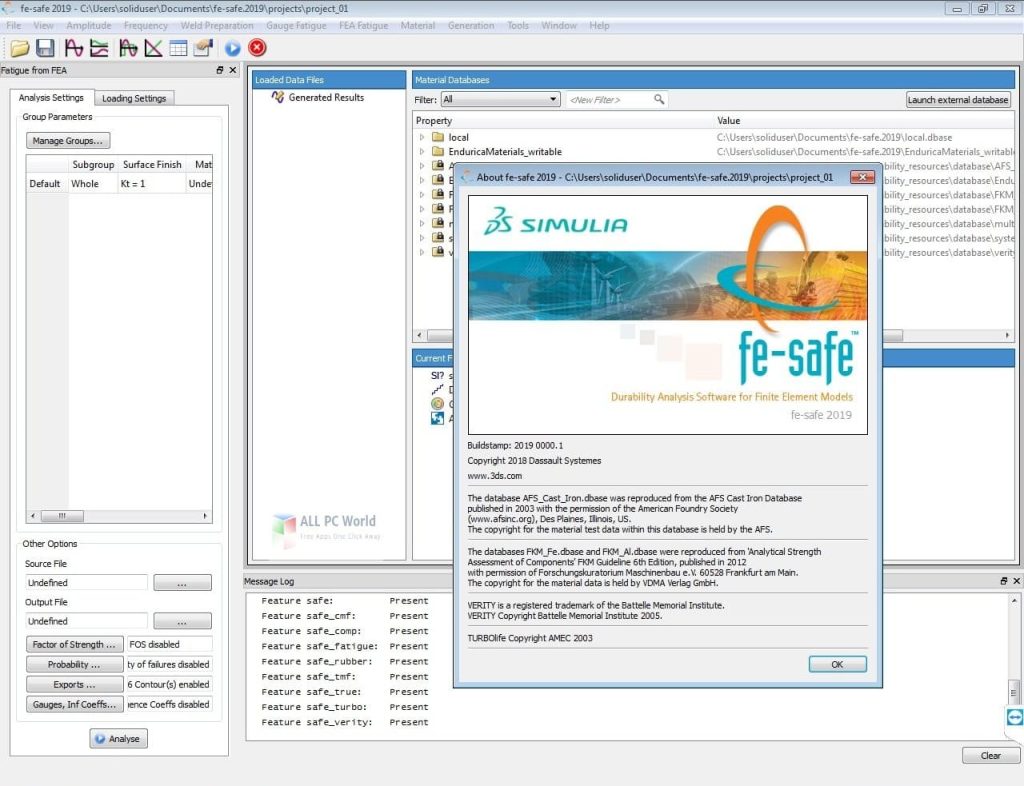Expand the local database tree entry
Image resolution: width=1024 pixels, height=786 pixels.
[421, 137]
